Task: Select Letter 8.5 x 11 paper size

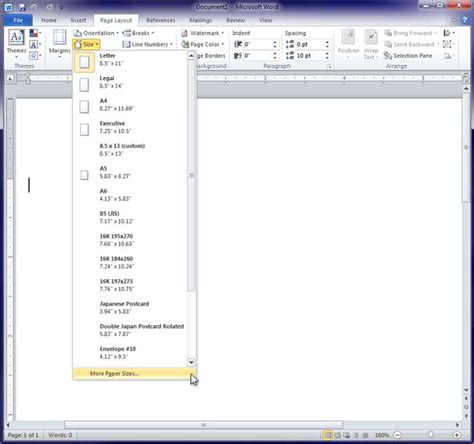Action: coord(130,62)
